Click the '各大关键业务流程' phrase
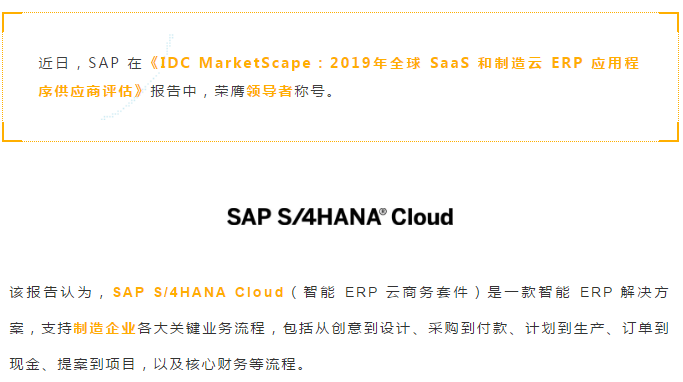This screenshot has width=683, height=382. pos(201,328)
